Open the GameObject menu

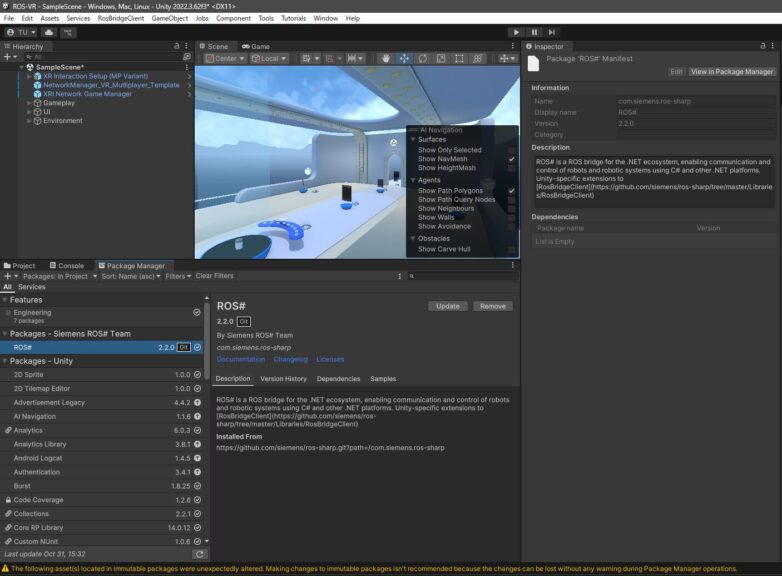169,18
